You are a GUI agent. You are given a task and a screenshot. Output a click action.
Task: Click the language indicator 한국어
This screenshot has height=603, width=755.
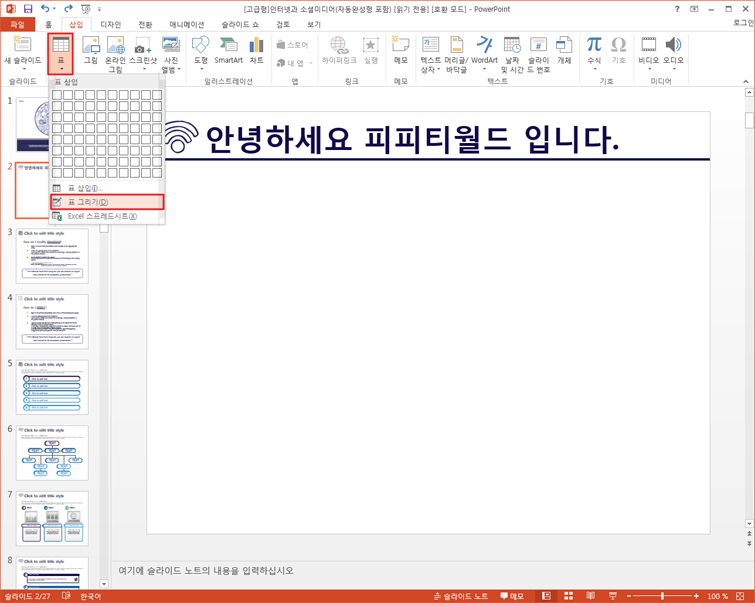coord(91,596)
